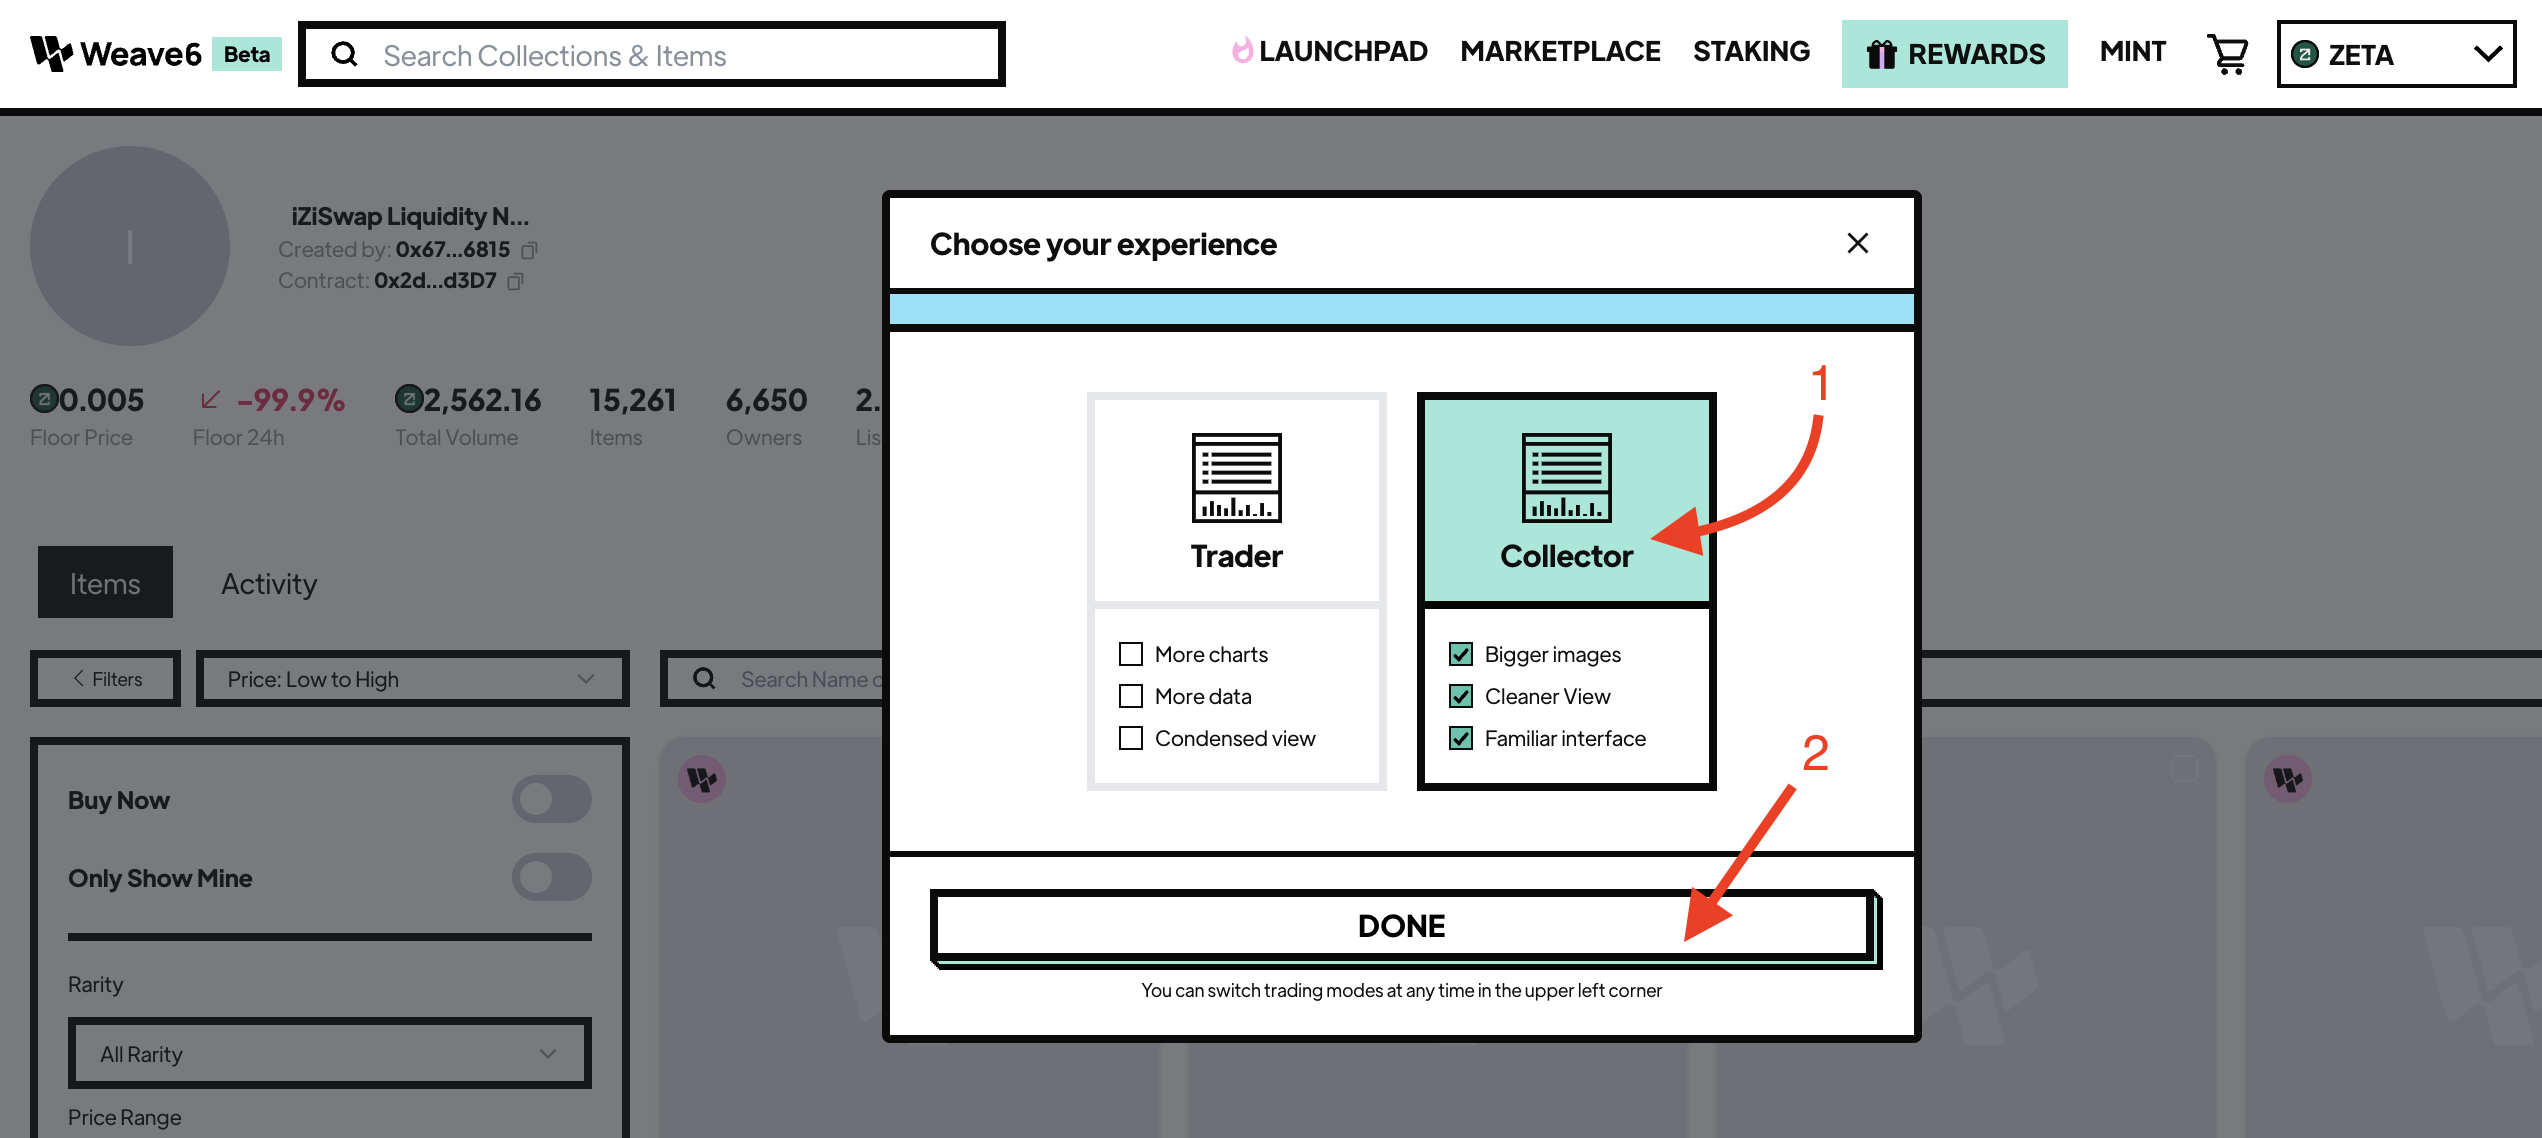
Task: Enable the Familiar interface checkbox
Action: (1459, 738)
